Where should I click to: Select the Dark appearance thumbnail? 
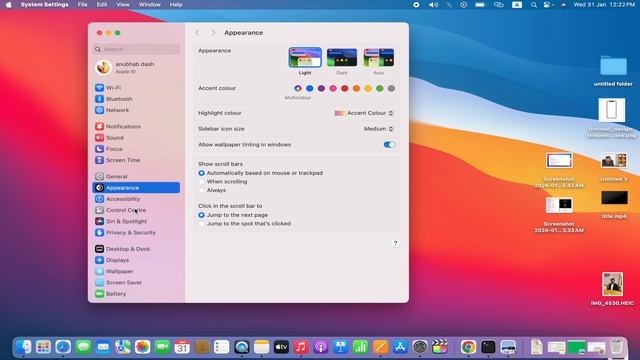(342, 58)
